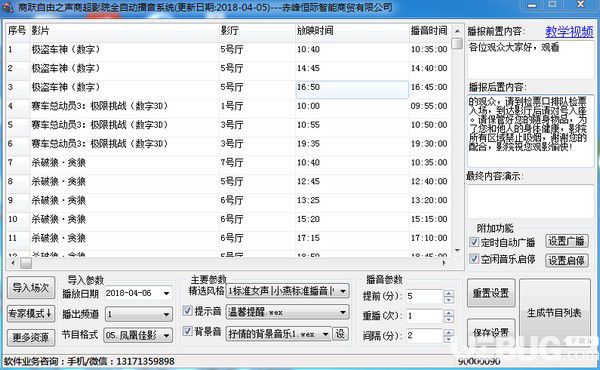This screenshot has width=600, height=370.
Task: Click the phone number 13171359898 in status bar
Action: [145, 361]
